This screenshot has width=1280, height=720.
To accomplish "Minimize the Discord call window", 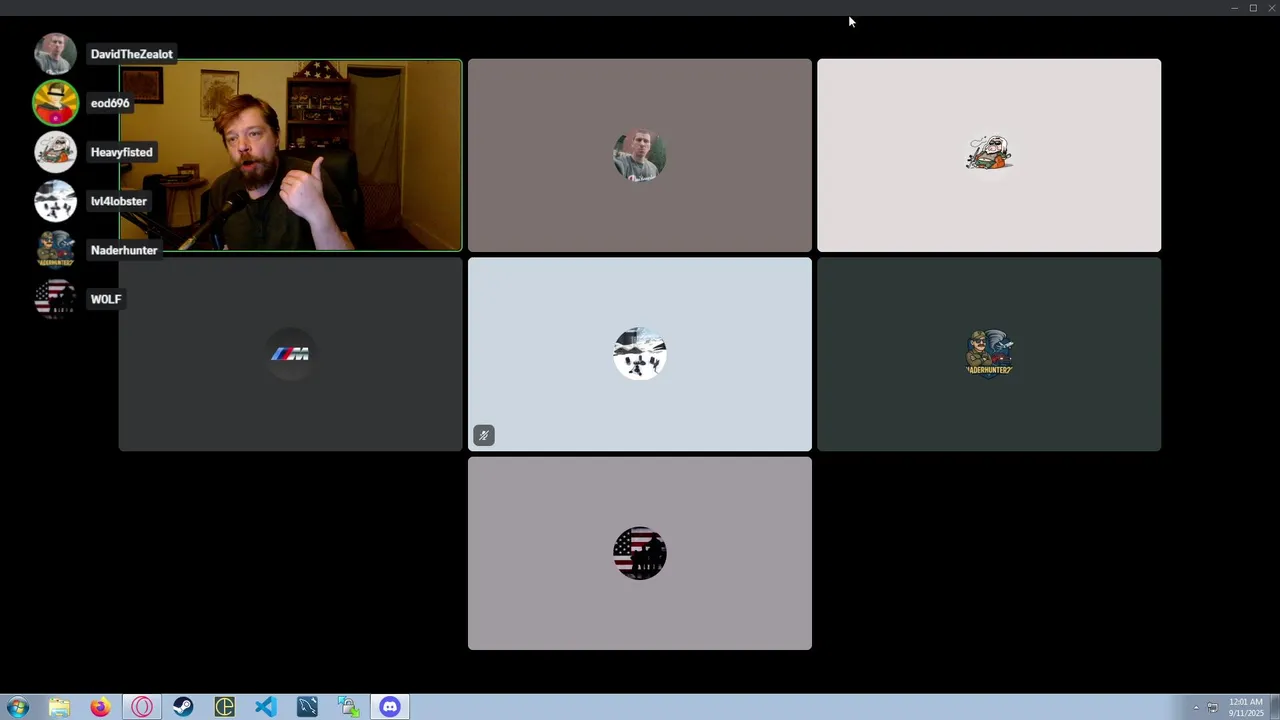I will coord(1234,8).
